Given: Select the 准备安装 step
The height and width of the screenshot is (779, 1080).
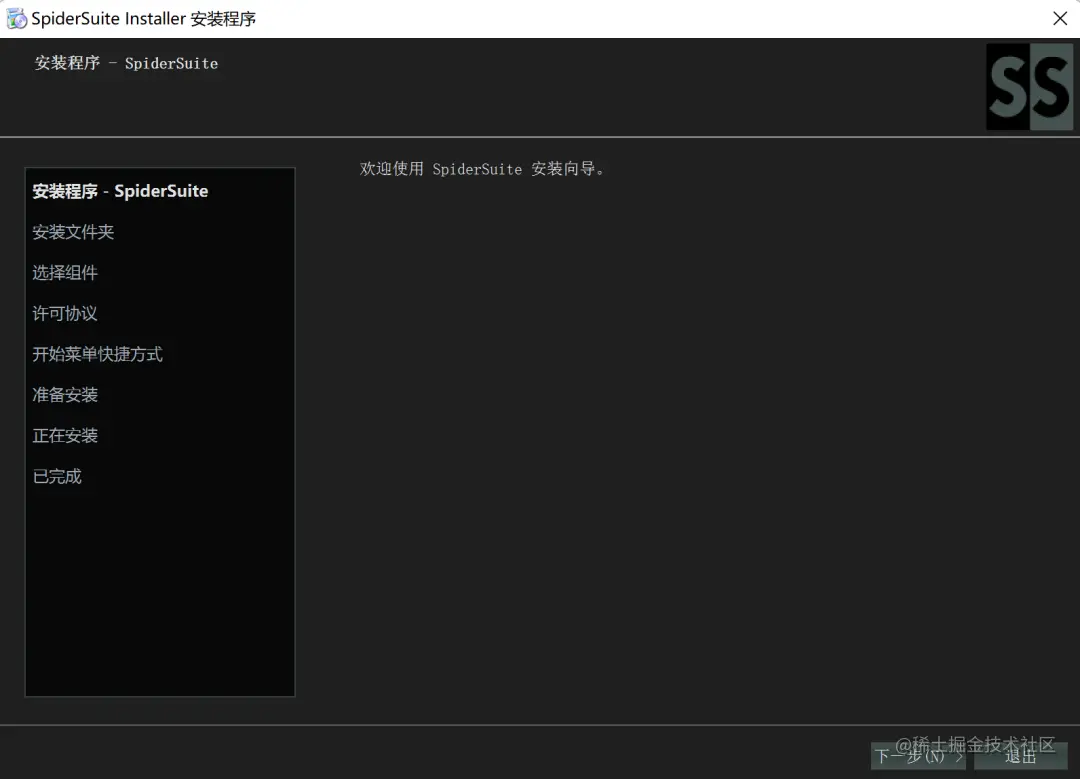Looking at the screenshot, I should click(65, 395).
